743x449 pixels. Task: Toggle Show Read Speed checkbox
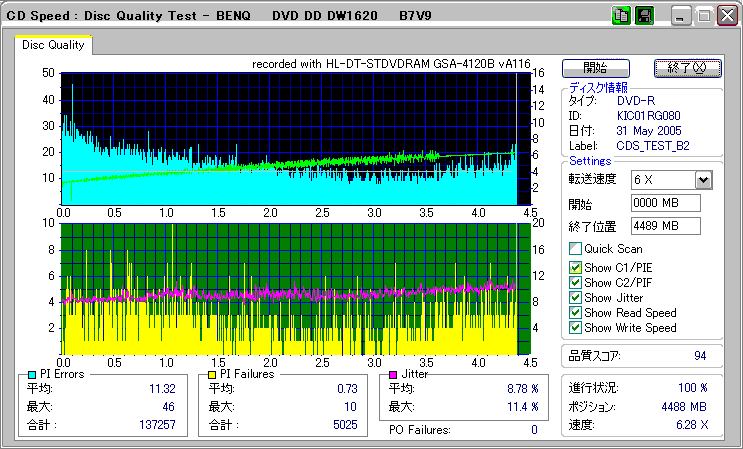click(x=575, y=312)
